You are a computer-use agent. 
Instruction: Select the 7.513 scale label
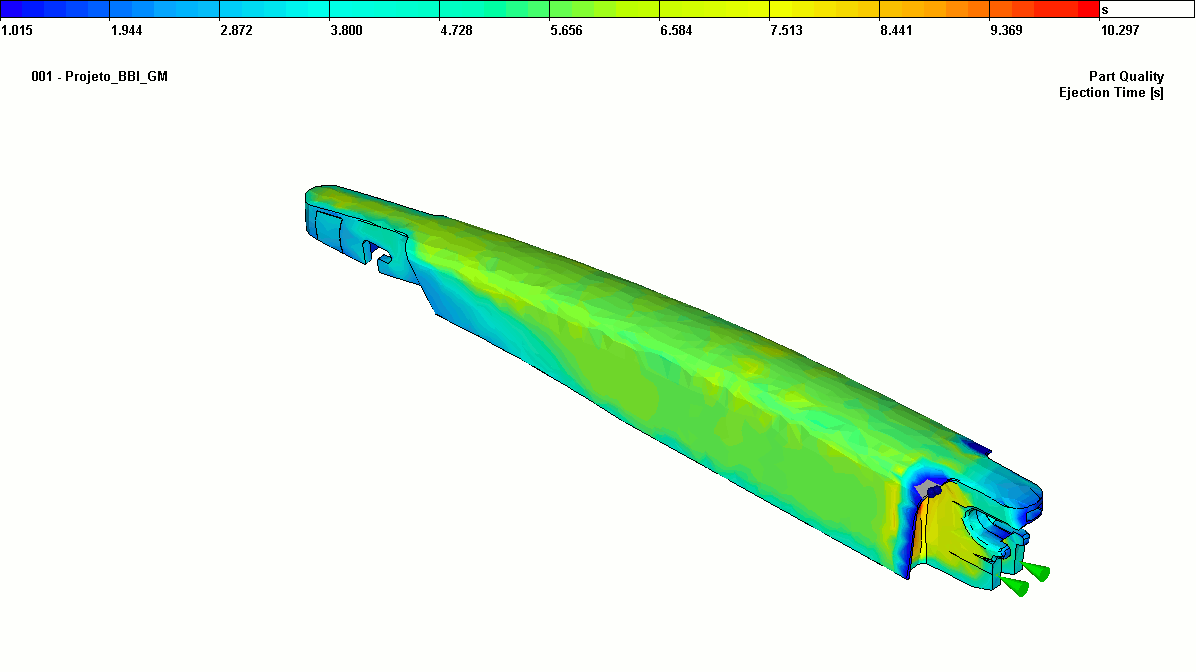point(786,30)
